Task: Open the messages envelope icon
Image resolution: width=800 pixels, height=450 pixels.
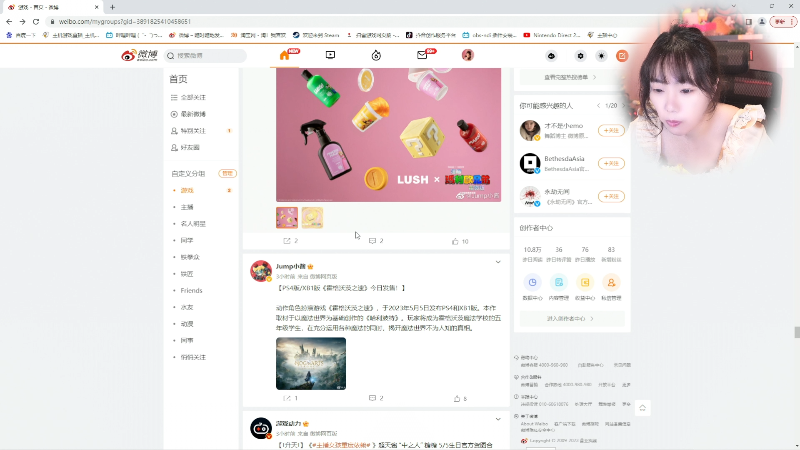Action: pos(422,55)
